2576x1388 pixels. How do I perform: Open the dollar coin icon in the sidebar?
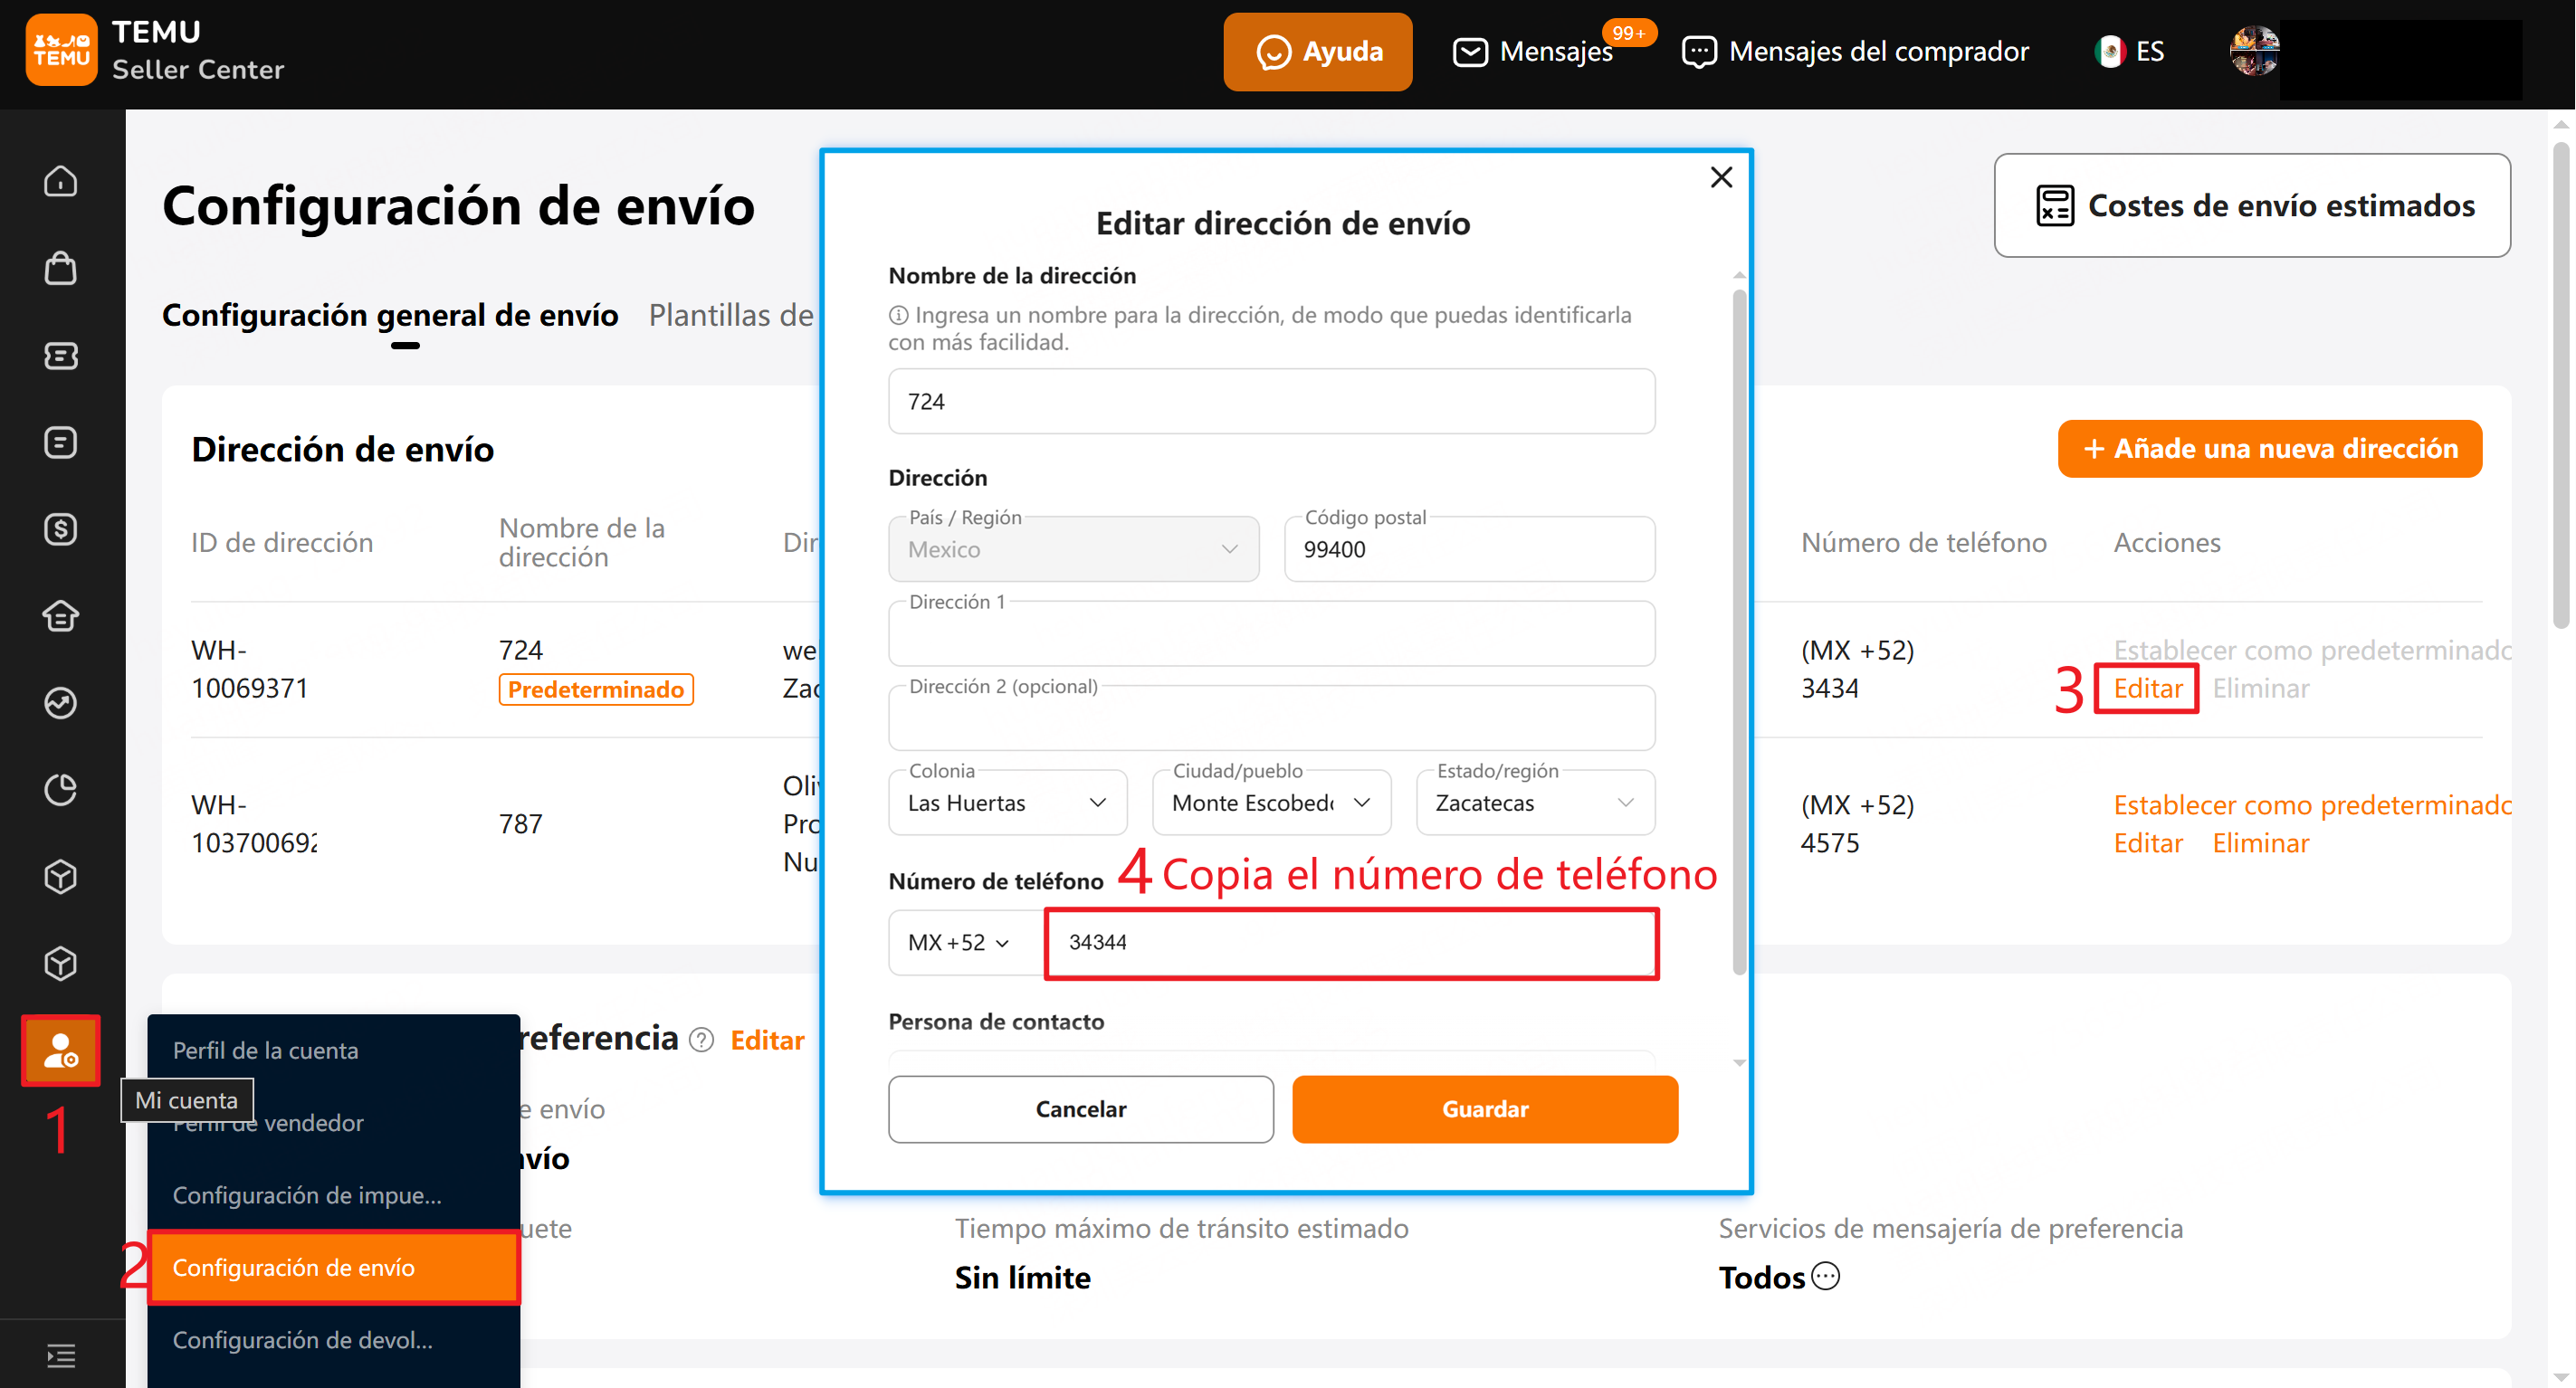click(61, 529)
